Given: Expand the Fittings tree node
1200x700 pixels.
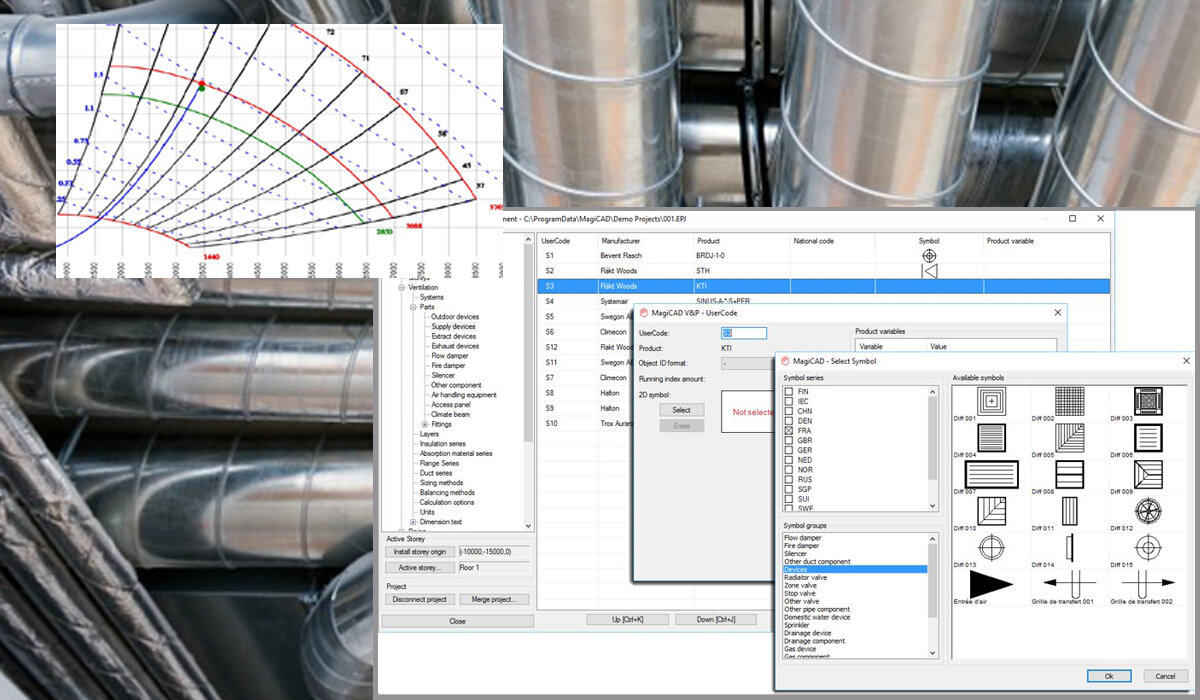Looking at the screenshot, I should (x=426, y=424).
